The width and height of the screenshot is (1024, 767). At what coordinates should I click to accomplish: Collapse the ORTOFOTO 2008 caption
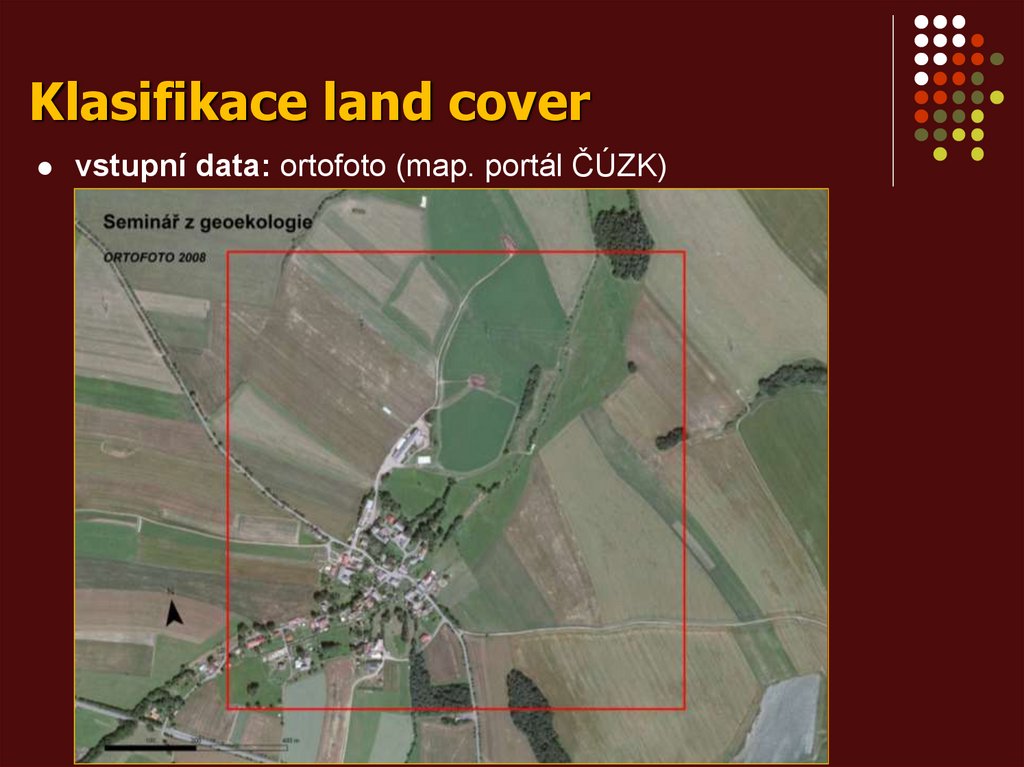[156, 257]
